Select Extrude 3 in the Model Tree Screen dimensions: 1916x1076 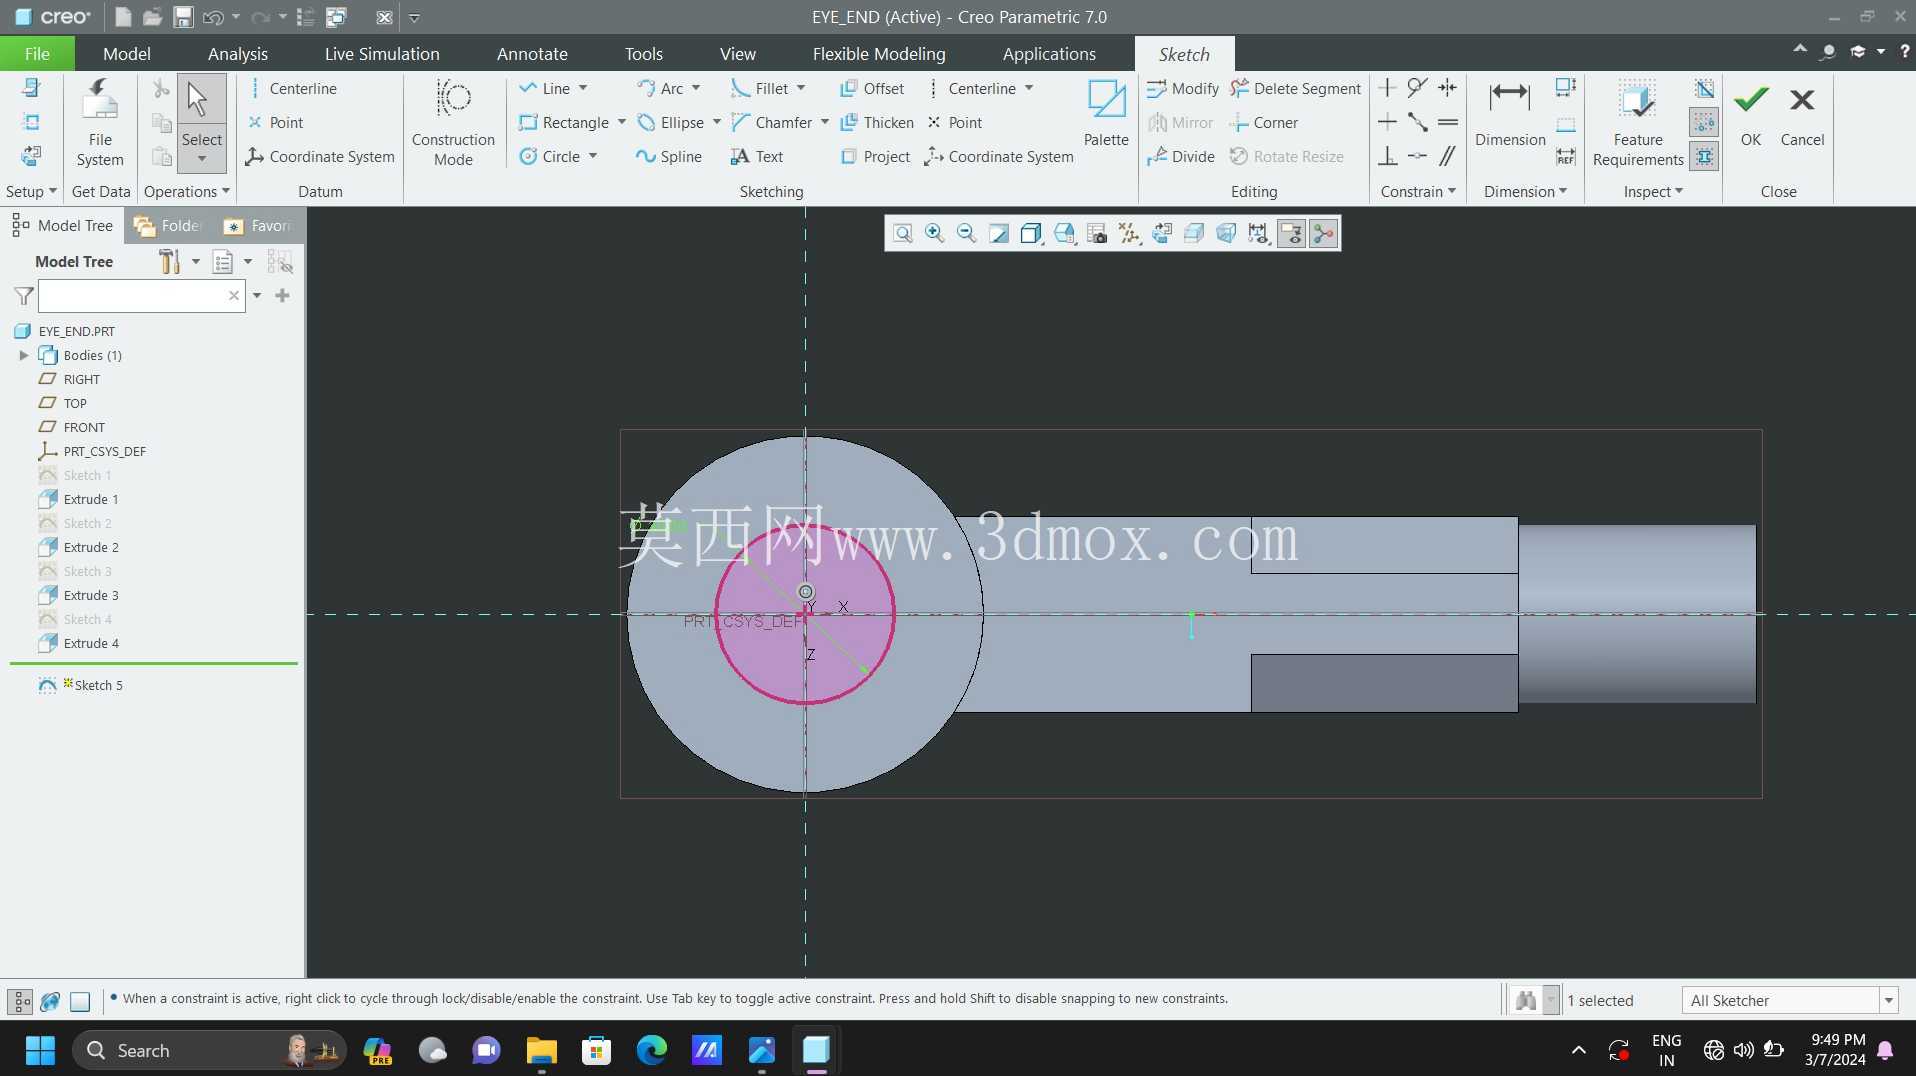pos(90,595)
